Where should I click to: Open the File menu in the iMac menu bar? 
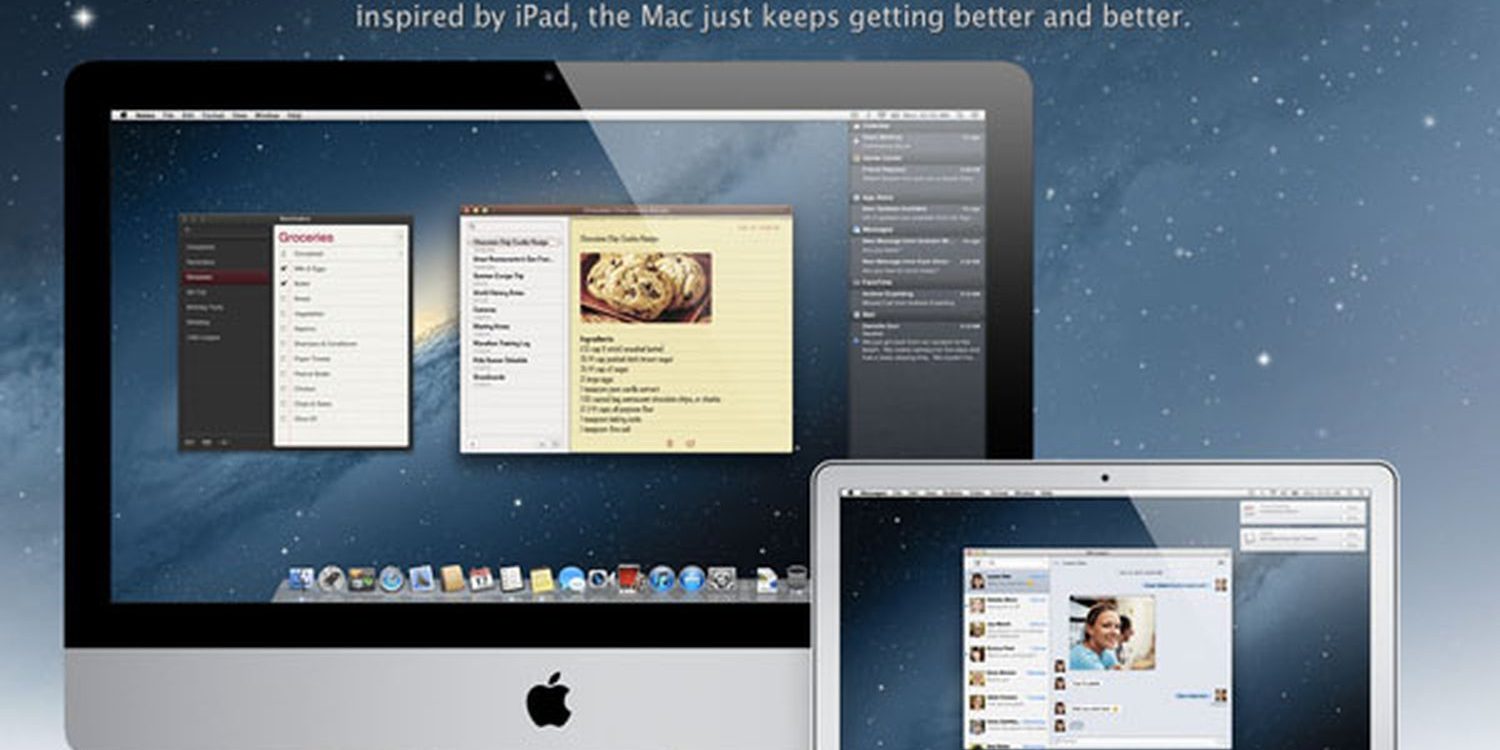pyautogui.click(x=168, y=115)
